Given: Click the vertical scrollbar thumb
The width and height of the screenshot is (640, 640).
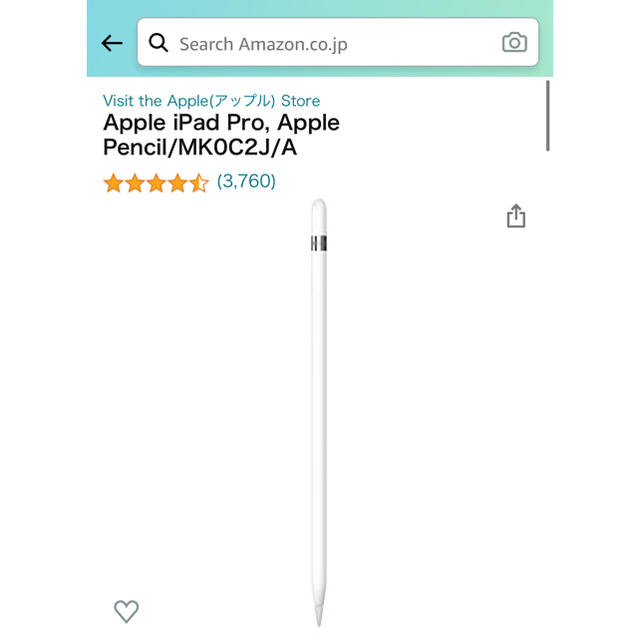Looking at the screenshot, I should coord(548,116).
